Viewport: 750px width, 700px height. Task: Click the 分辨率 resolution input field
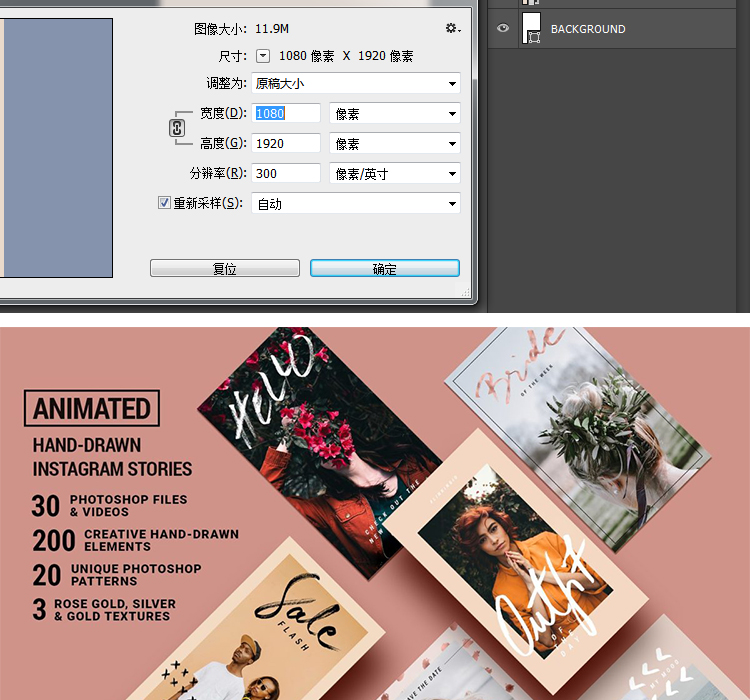[x=286, y=174]
